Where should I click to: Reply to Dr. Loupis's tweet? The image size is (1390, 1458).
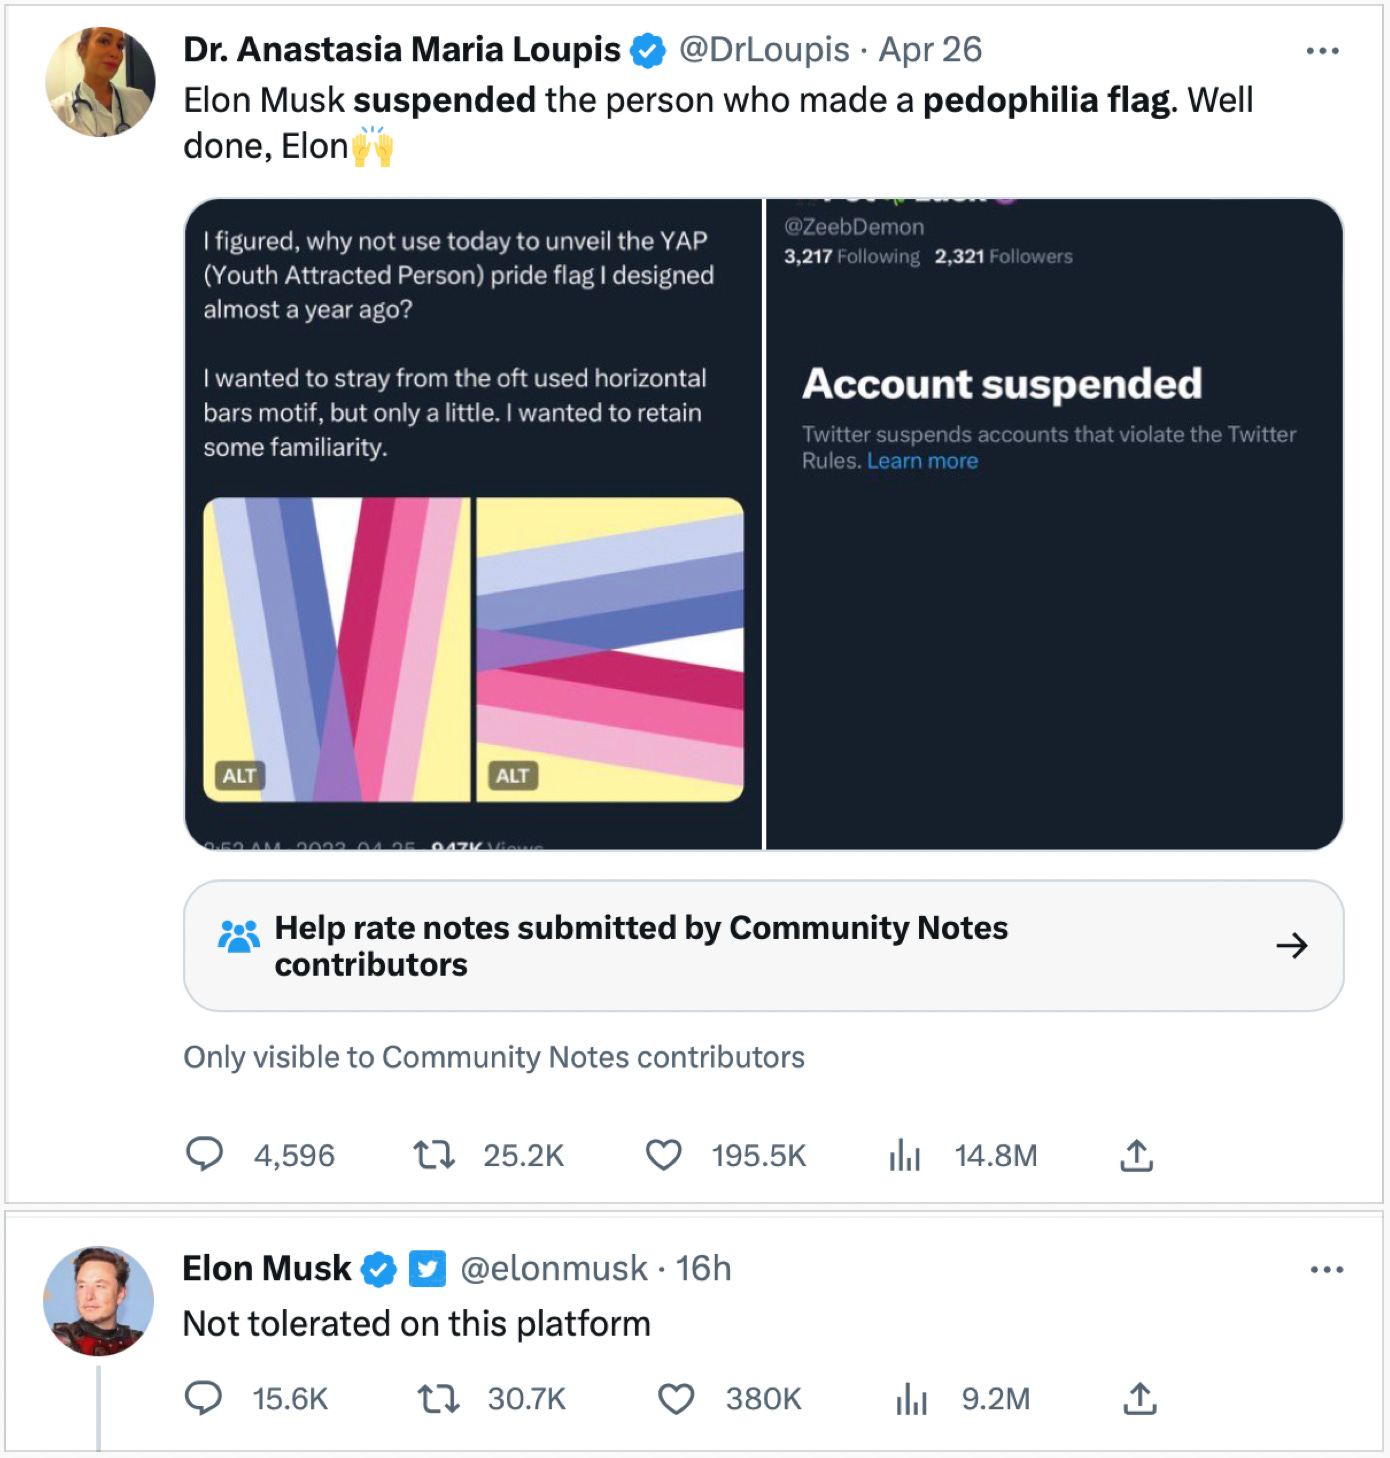205,1155
